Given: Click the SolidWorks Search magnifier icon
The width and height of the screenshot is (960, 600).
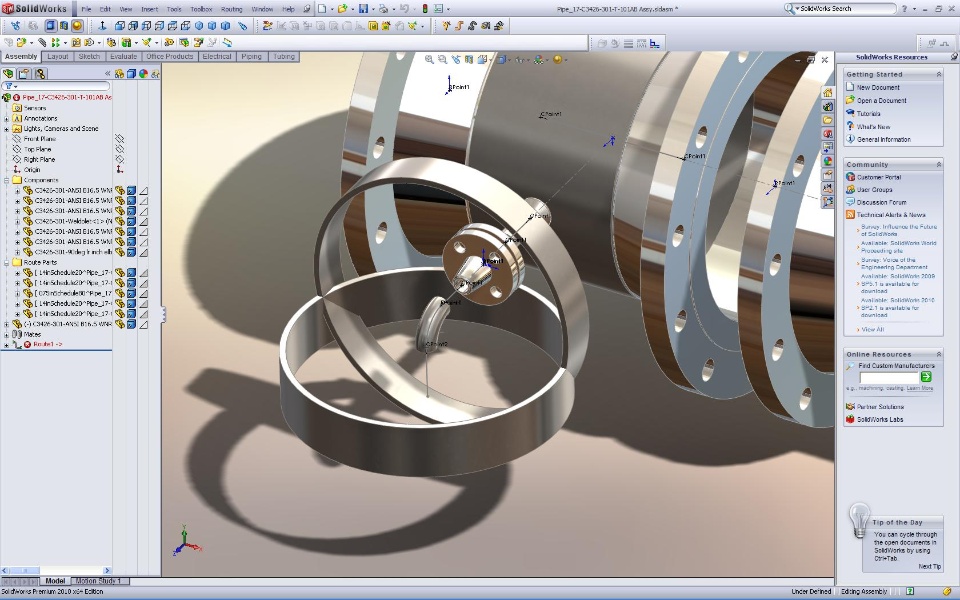Looking at the screenshot, I should (x=789, y=9).
